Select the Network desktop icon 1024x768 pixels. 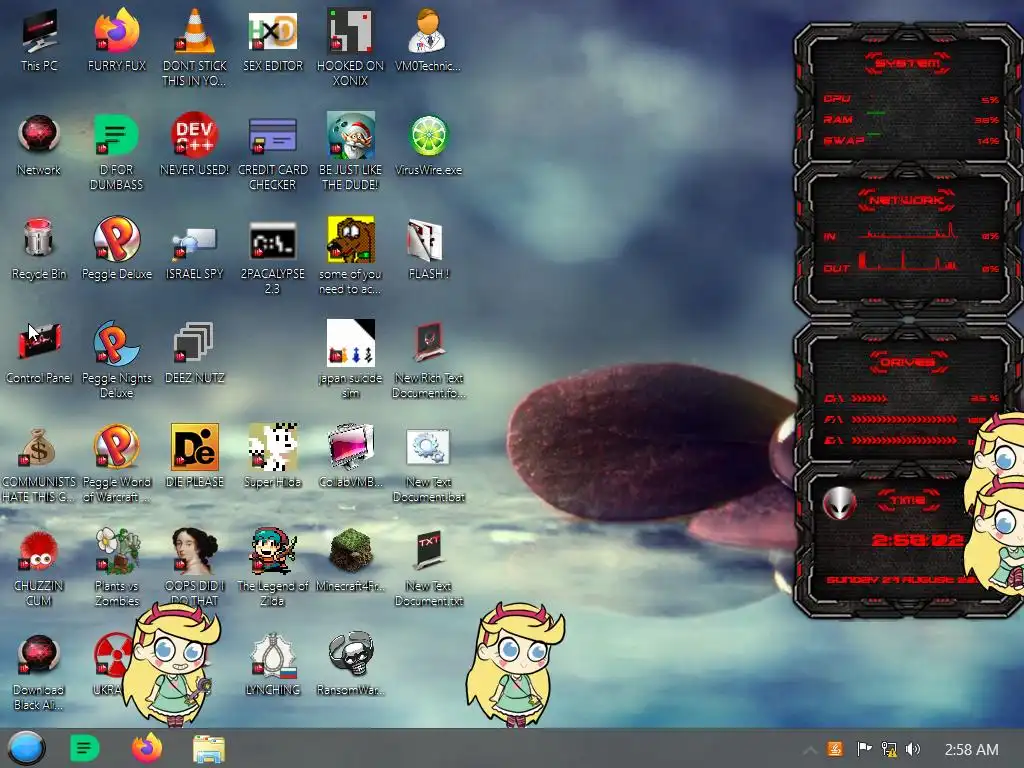[39, 145]
